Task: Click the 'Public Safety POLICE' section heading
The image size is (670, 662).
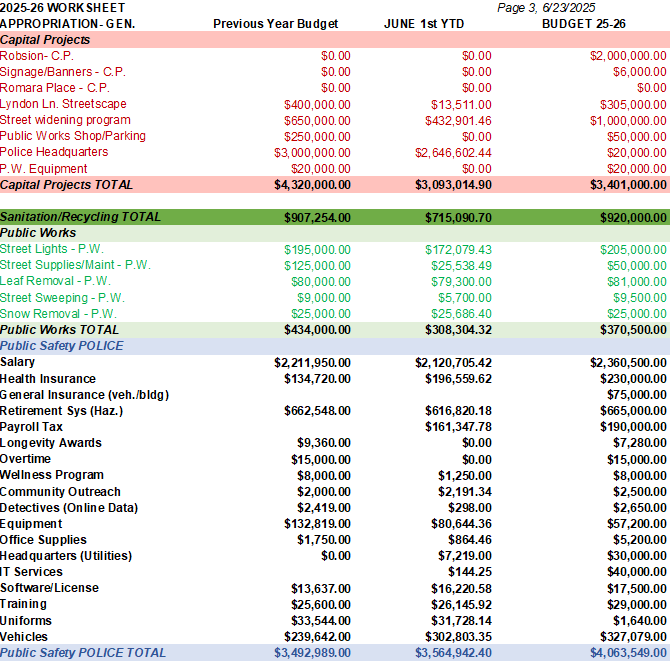Action: point(62,346)
